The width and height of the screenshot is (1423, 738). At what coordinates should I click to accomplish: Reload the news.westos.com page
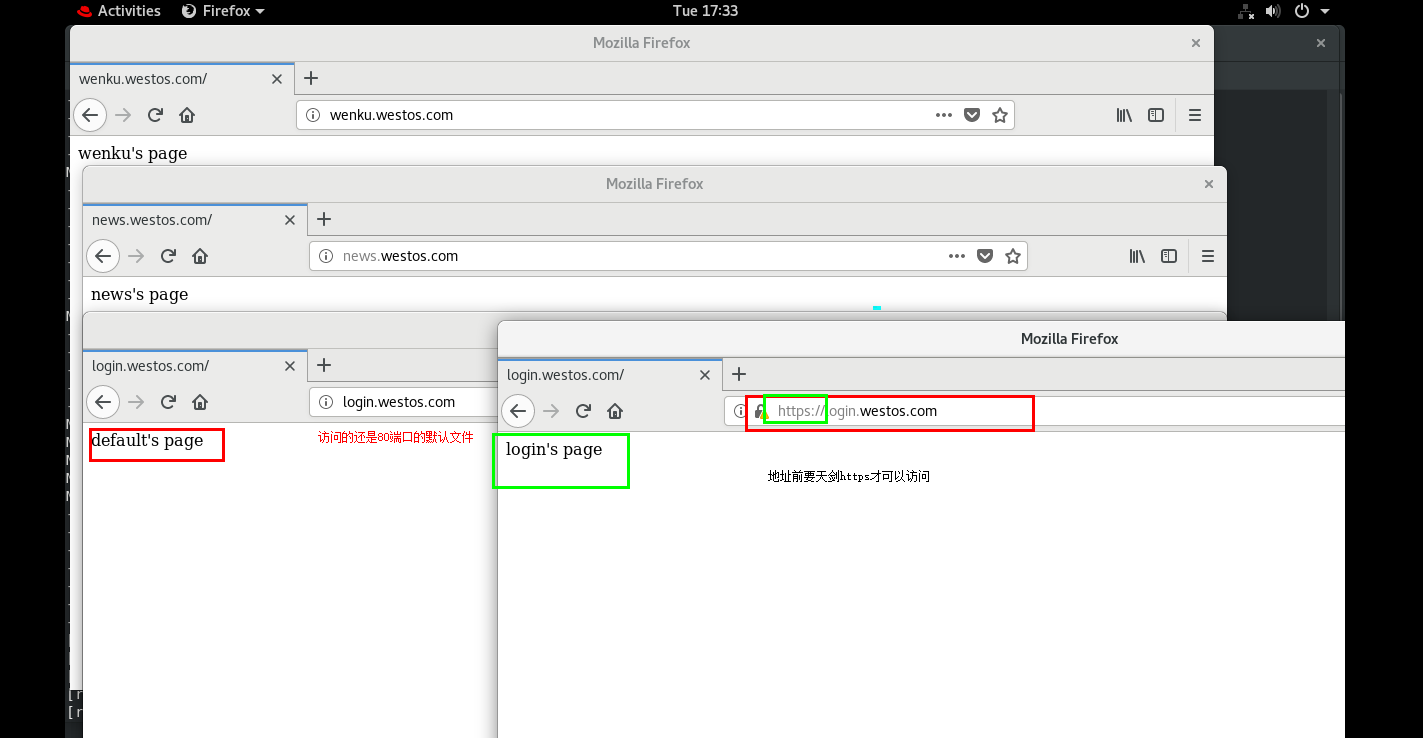(x=168, y=256)
